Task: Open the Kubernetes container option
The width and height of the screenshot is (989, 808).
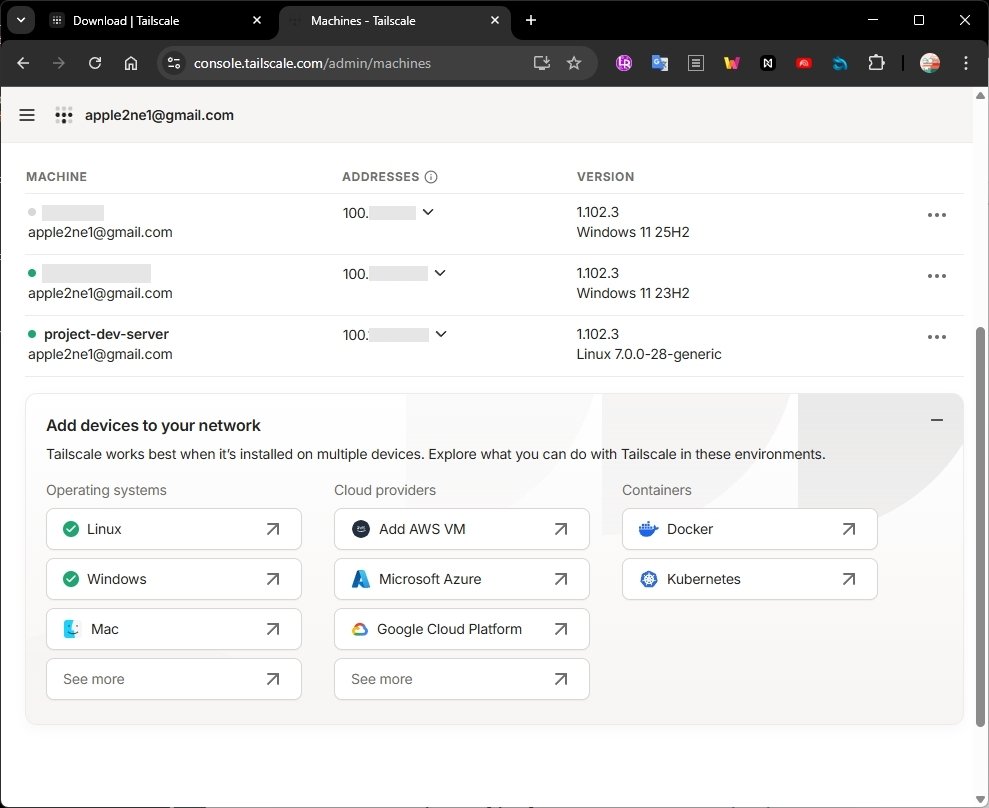Action: click(749, 579)
